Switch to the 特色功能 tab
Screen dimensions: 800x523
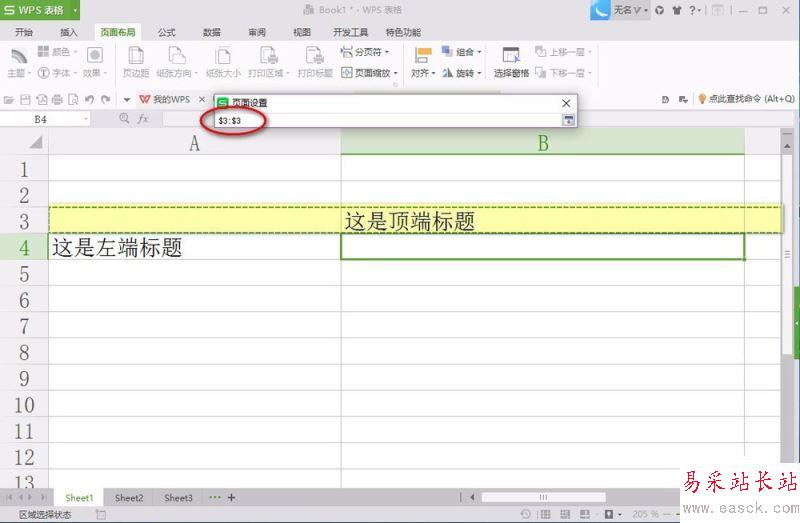click(x=403, y=32)
